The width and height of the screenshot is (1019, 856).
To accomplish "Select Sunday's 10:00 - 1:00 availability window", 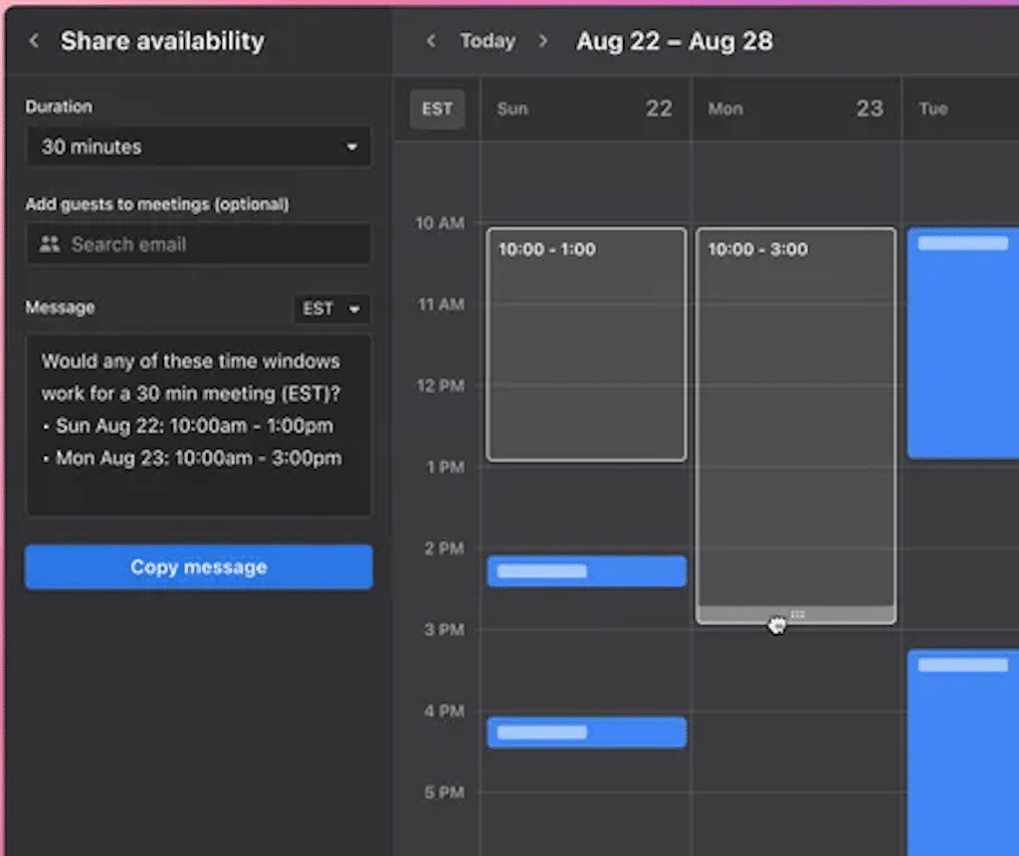I will tap(586, 345).
